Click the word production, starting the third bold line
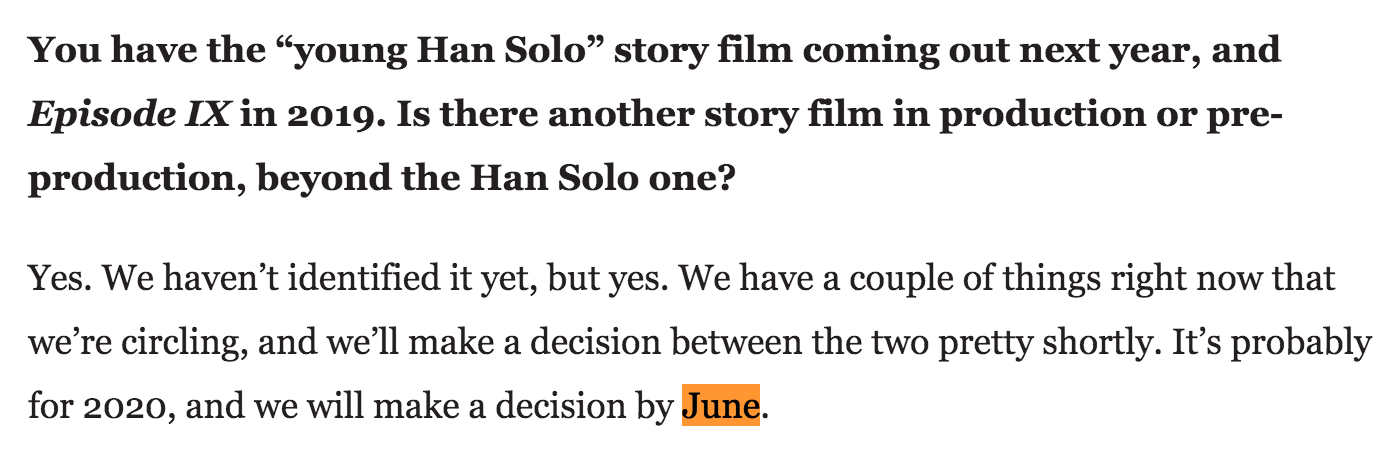The height and width of the screenshot is (462, 1400). [x=136, y=183]
